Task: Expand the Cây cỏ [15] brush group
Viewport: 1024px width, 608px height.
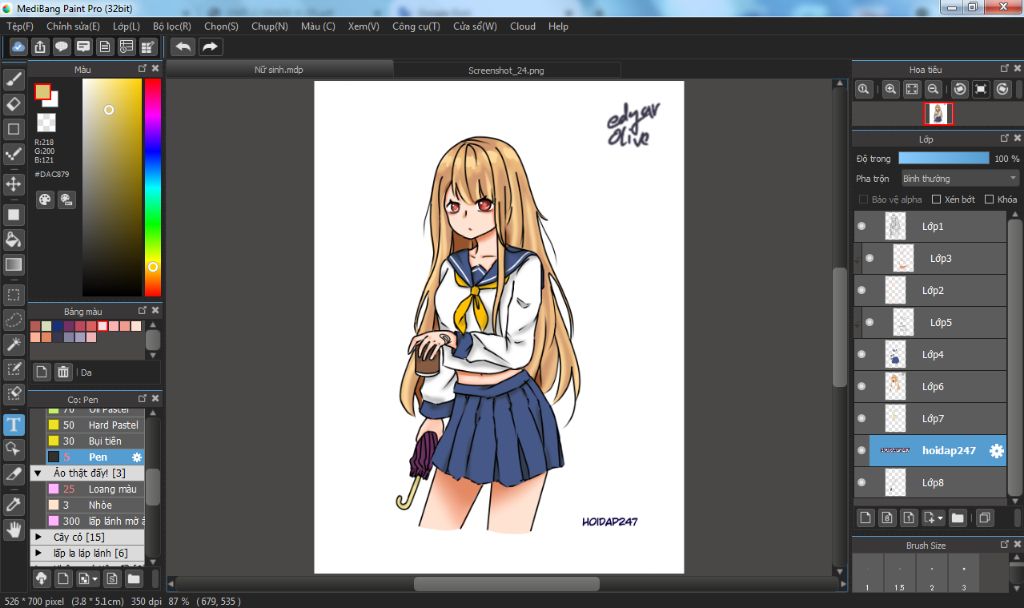Action: (38, 537)
